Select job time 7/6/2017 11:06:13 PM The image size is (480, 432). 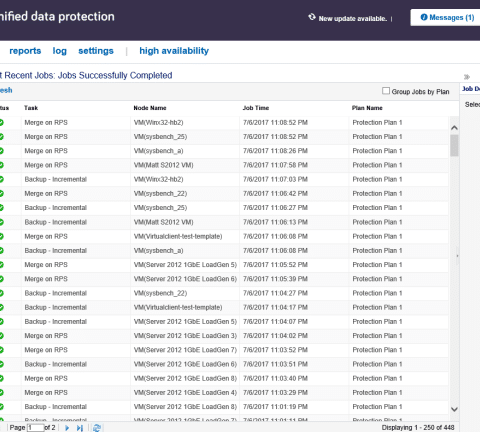(x=275, y=222)
